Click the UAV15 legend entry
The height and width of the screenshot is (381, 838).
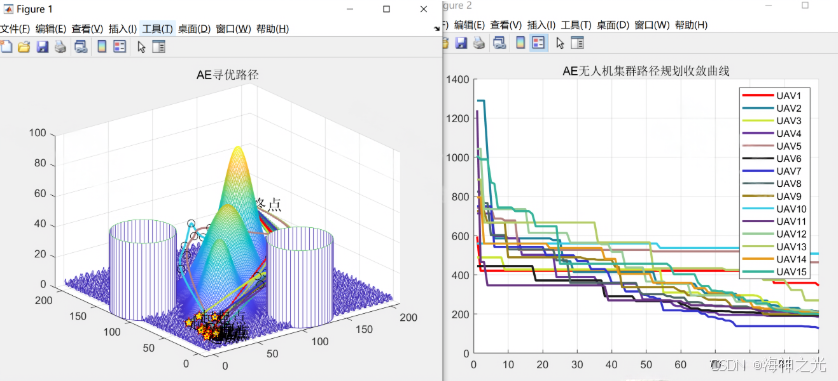pyautogui.click(x=774, y=271)
